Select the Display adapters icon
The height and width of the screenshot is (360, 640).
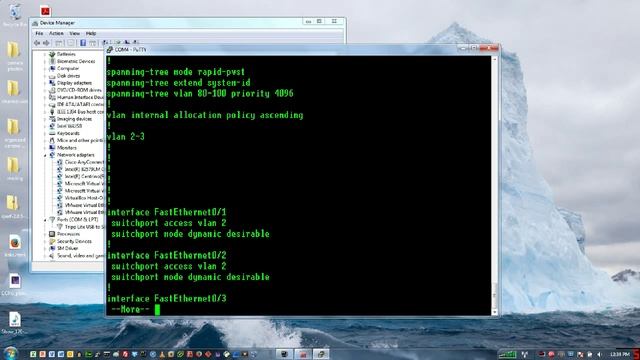pos(52,83)
